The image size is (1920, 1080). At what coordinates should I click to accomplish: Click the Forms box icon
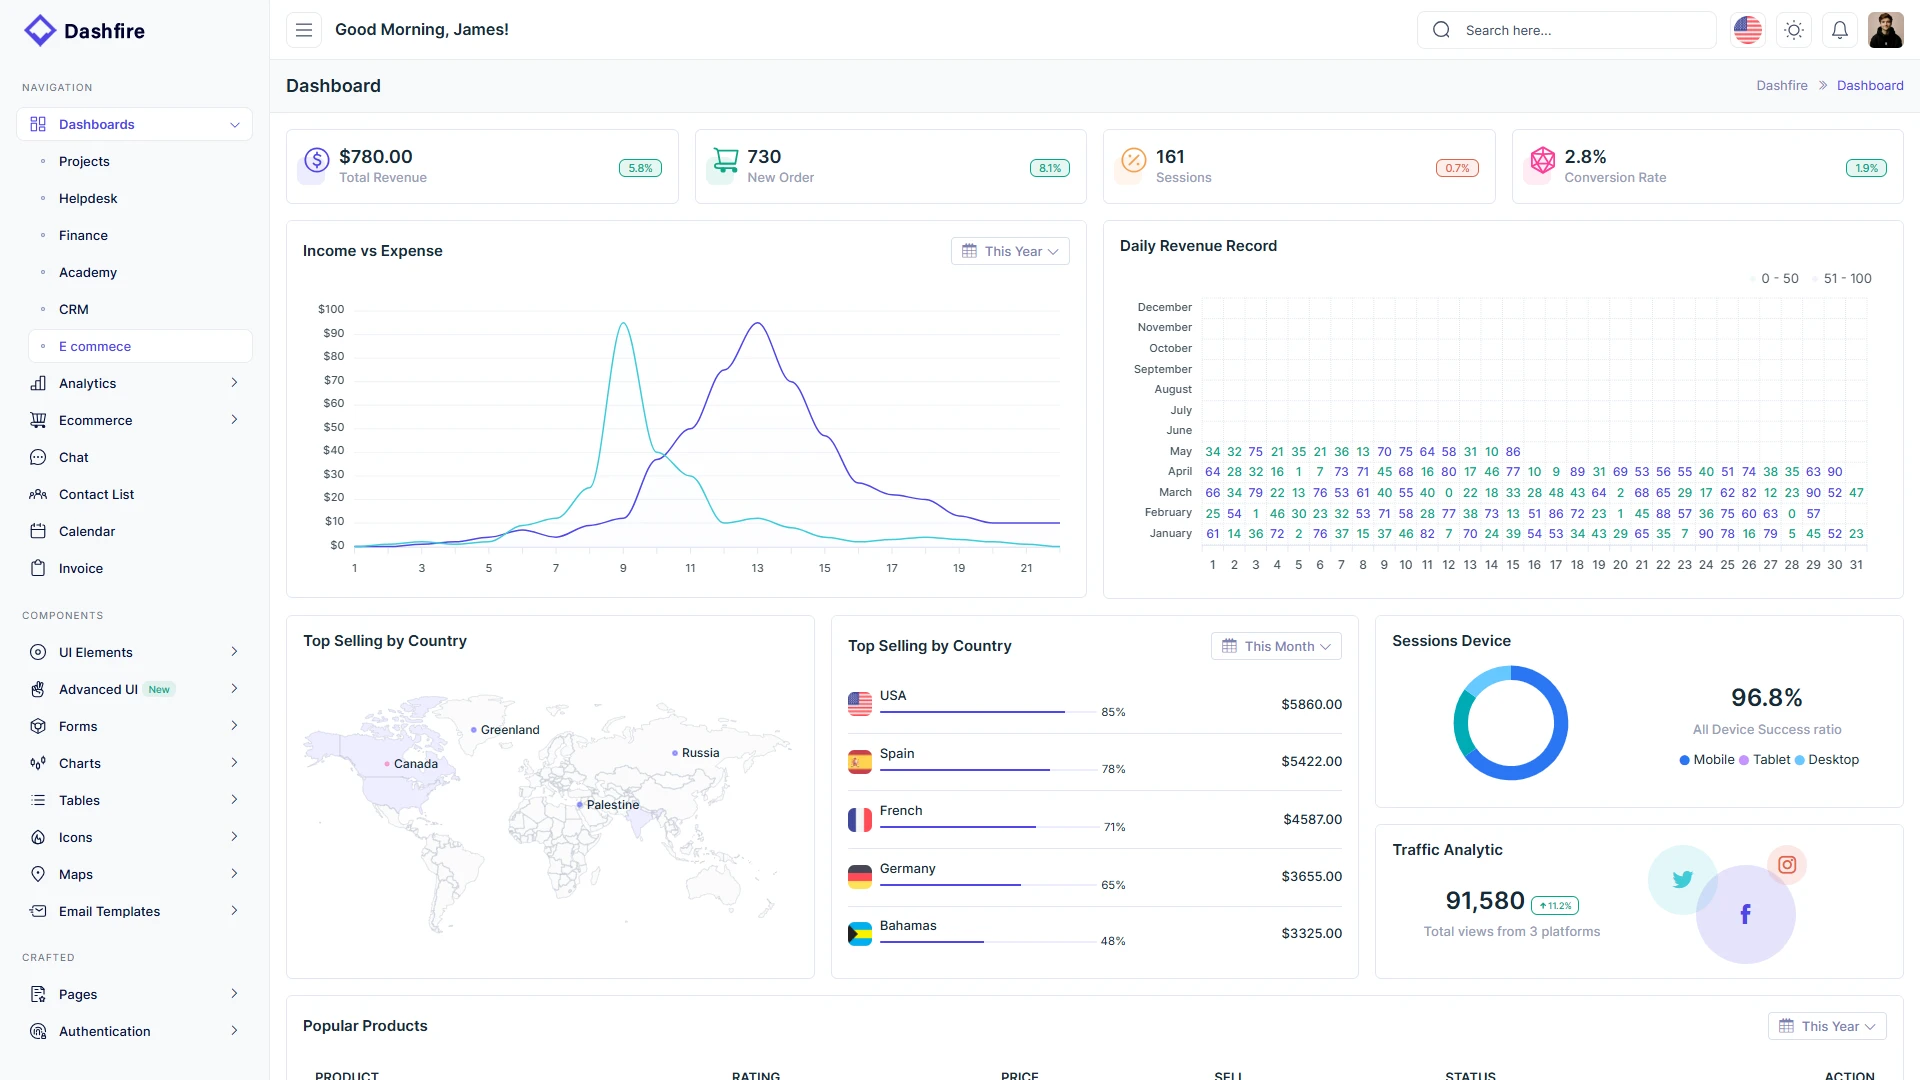38,726
